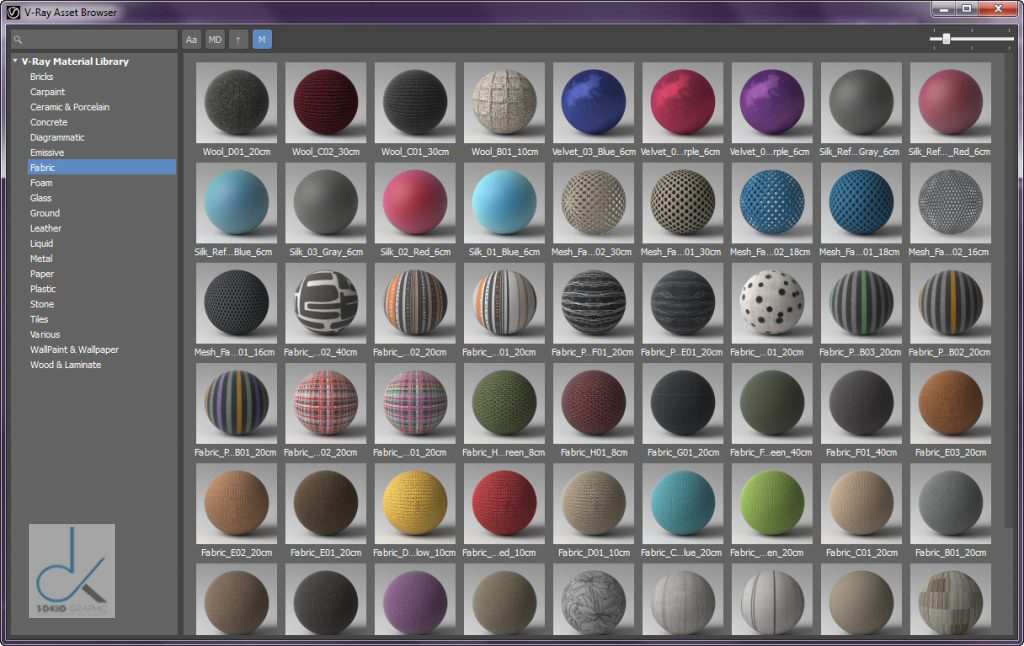Open the Carpaint category
The width and height of the screenshot is (1024, 646).
tap(47, 92)
